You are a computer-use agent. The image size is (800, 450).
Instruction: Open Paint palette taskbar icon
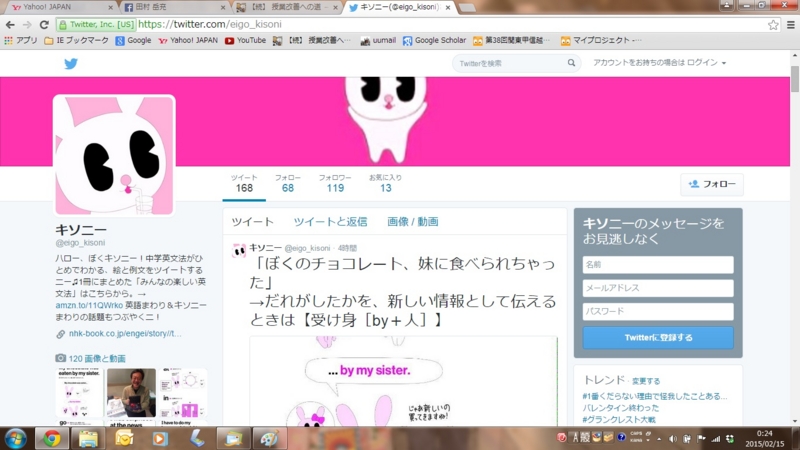pyautogui.click(x=268, y=439)
